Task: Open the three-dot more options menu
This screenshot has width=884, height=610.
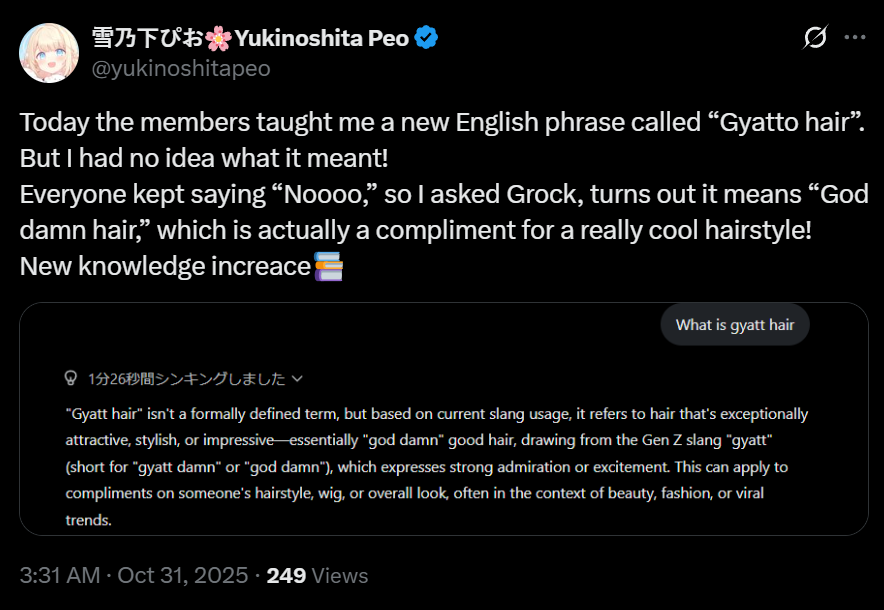Action: pos(854,38)
